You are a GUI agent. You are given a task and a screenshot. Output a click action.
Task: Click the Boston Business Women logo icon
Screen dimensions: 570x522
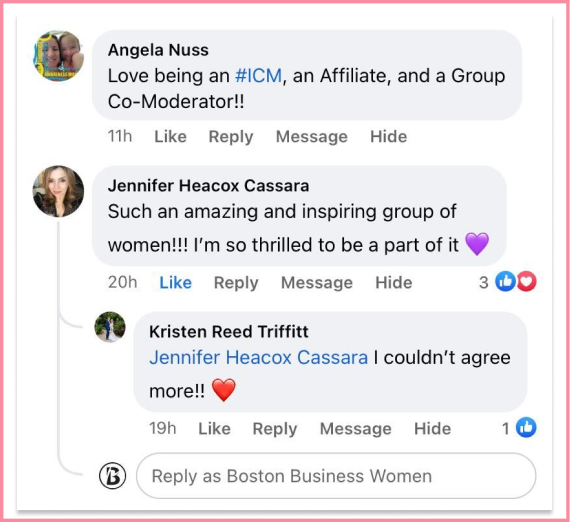click(x=112, y=475)
